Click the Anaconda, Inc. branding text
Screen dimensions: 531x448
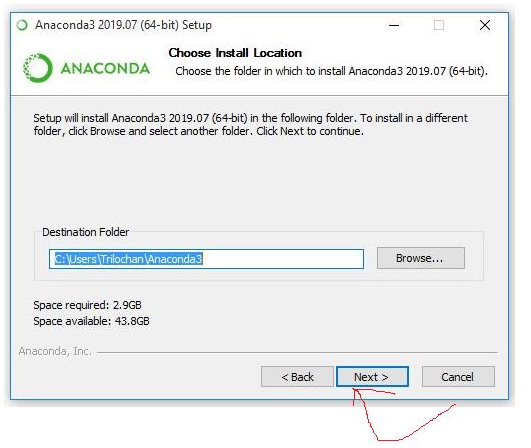tap(55, 351)
